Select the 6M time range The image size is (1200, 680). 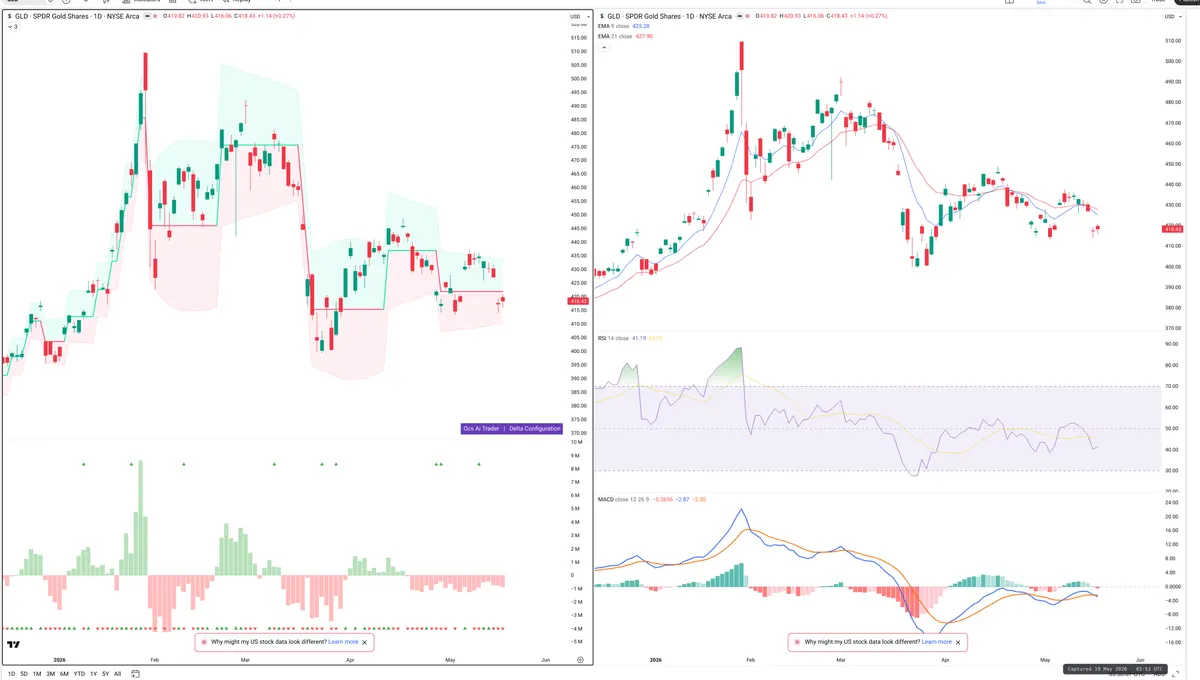click(64, 673)
